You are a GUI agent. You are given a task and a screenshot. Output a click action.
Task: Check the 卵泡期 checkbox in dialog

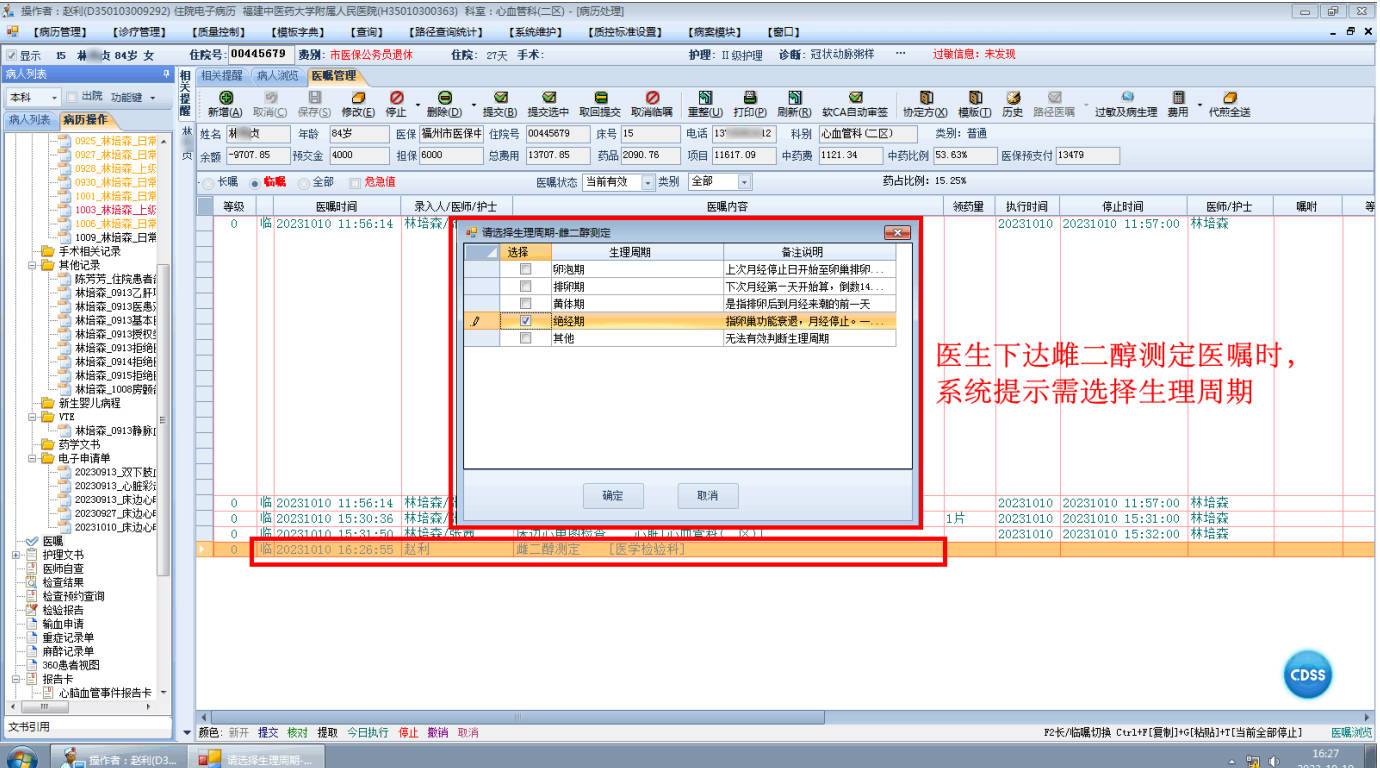525,269
